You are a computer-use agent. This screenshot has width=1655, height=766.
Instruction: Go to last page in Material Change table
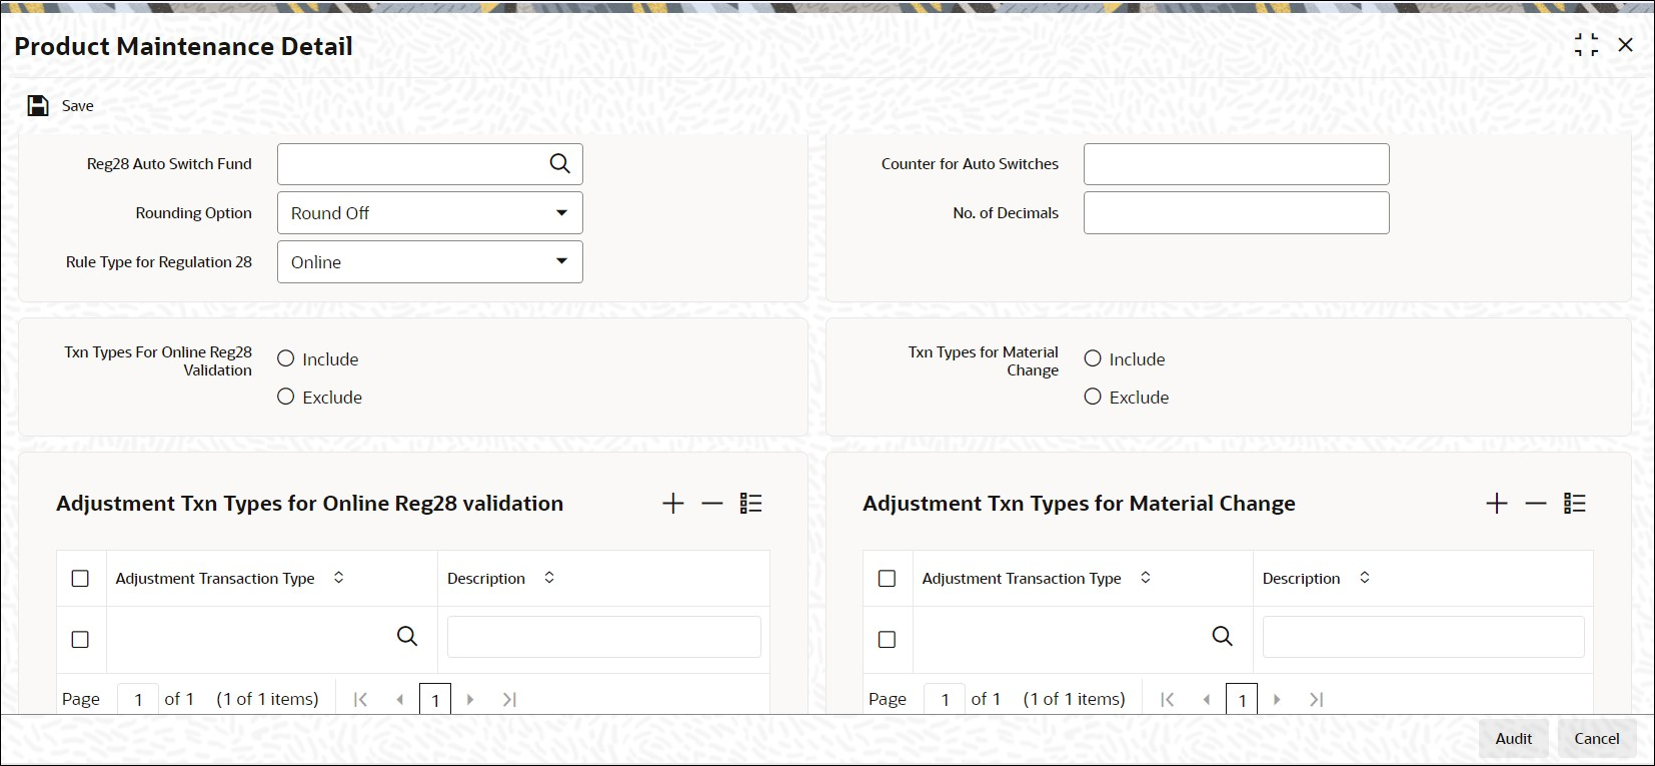(x=1317, y=700)
